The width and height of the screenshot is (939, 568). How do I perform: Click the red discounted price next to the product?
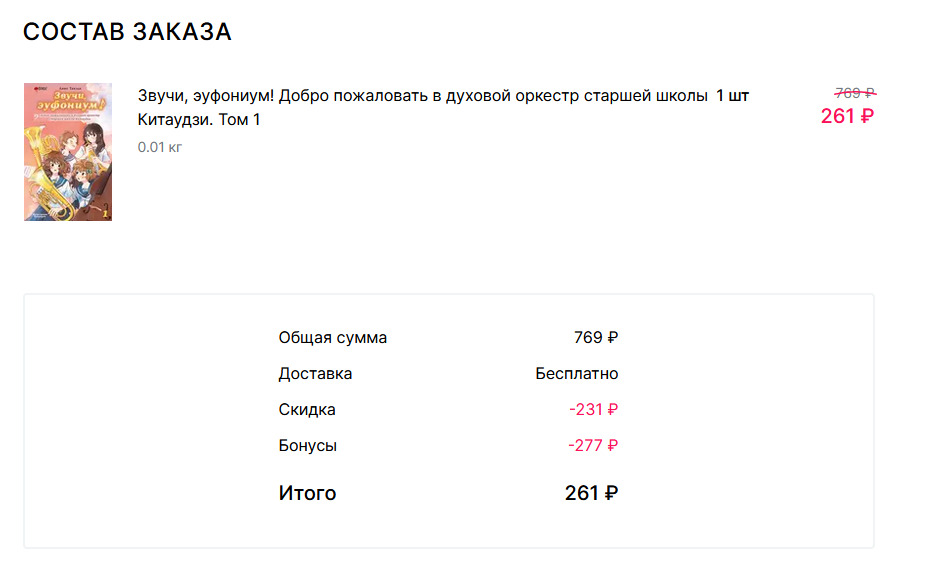point(847,116)
